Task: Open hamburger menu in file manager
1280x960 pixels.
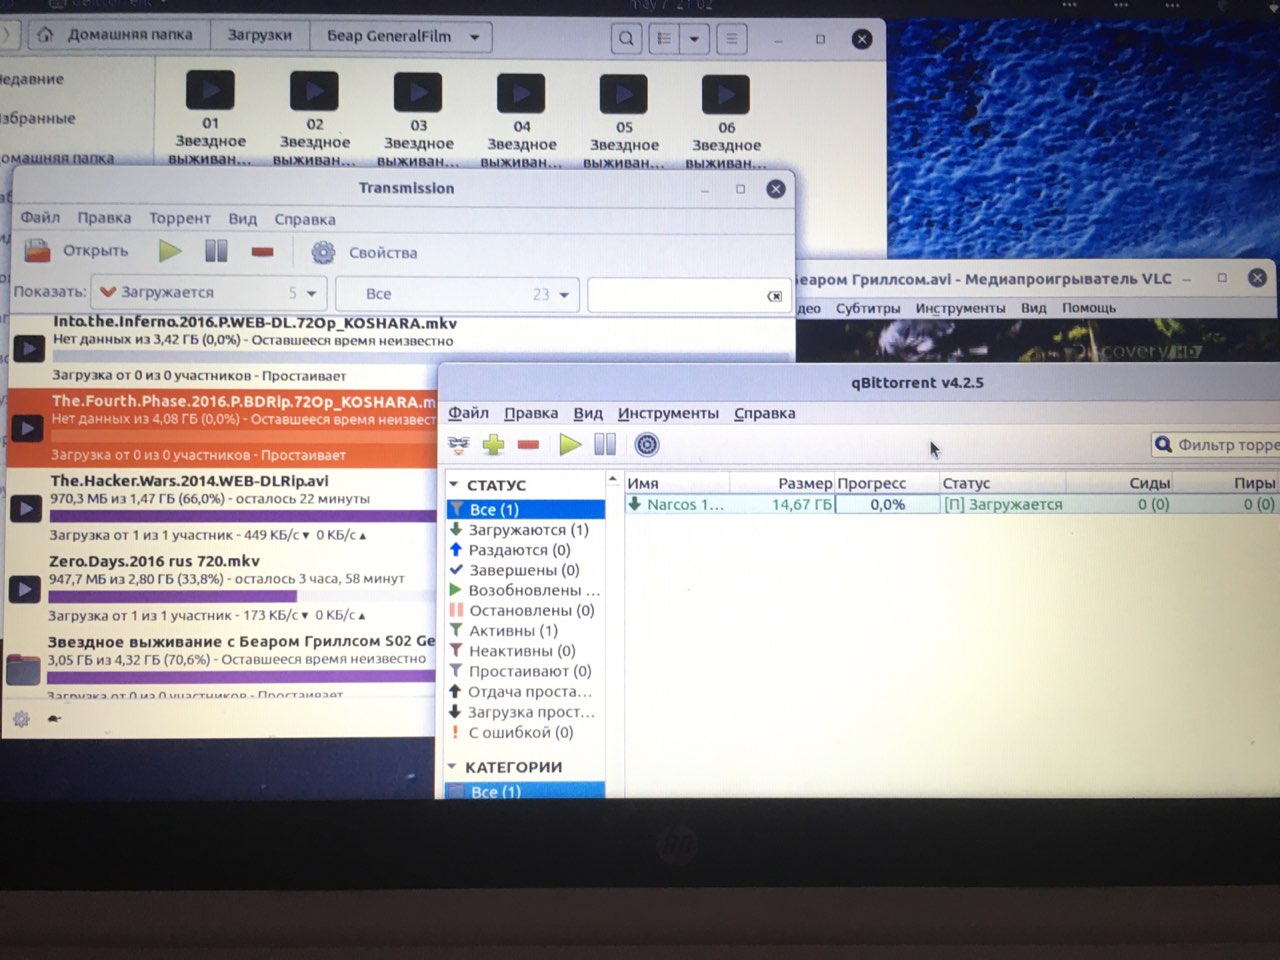Action: pyautogui.click(x=732, y=39)
